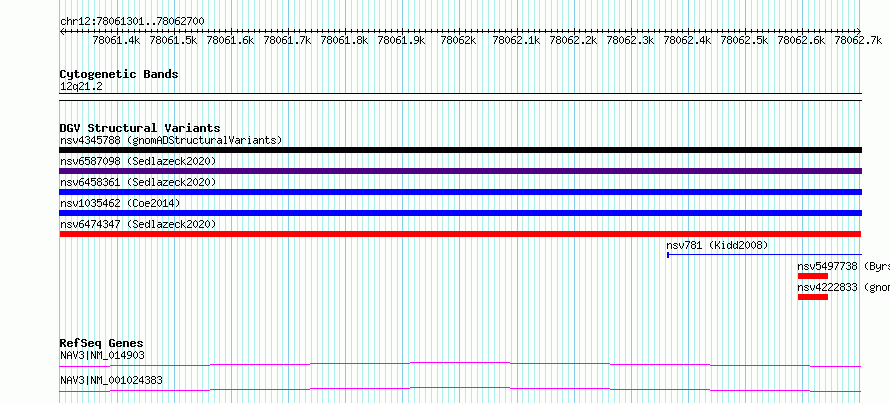Click the 78062.6k ruler tick label
The image size is (890, 403).
click(x=801, y=41)
